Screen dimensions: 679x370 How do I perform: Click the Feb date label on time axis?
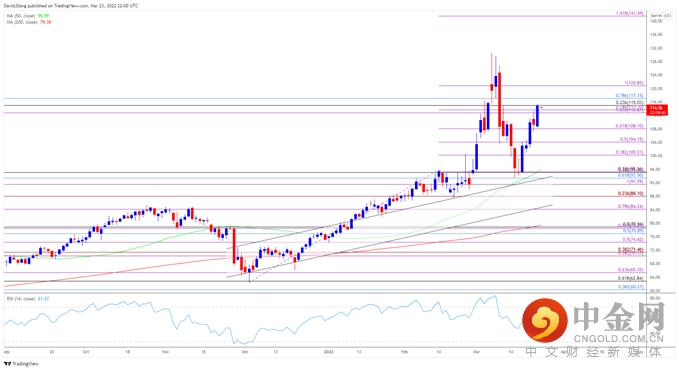click(x=404, y=352)
